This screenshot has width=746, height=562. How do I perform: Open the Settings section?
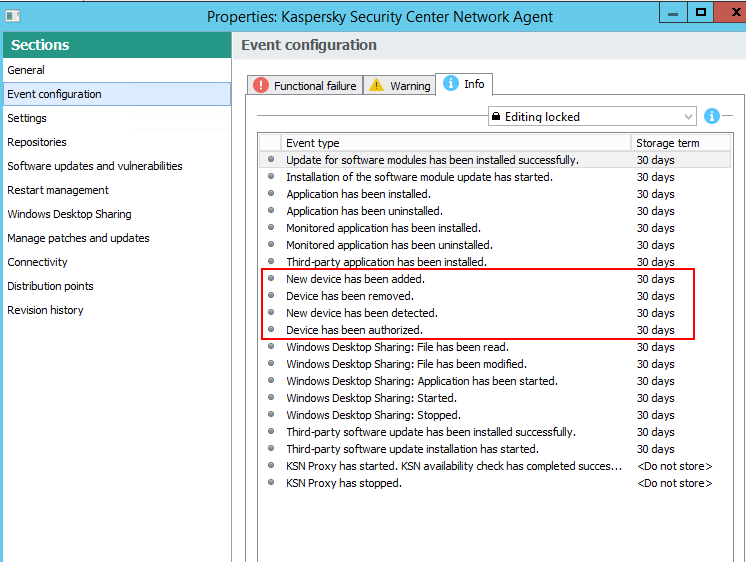(x=117, y=118)
